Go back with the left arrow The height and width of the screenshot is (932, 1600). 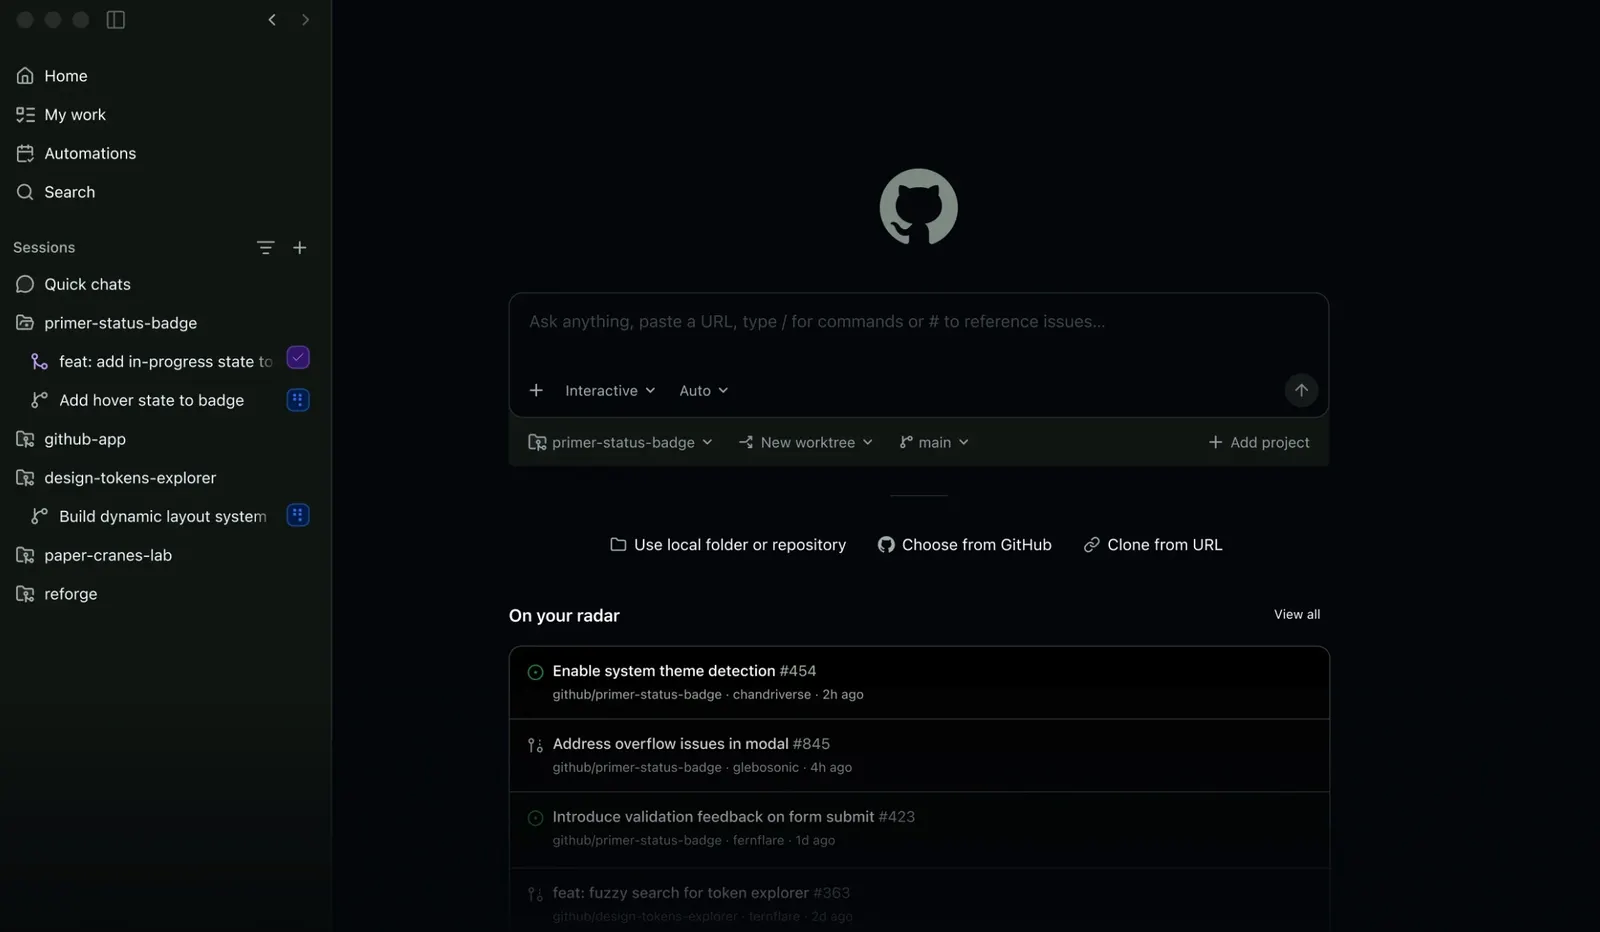click(x=272, y=20)
